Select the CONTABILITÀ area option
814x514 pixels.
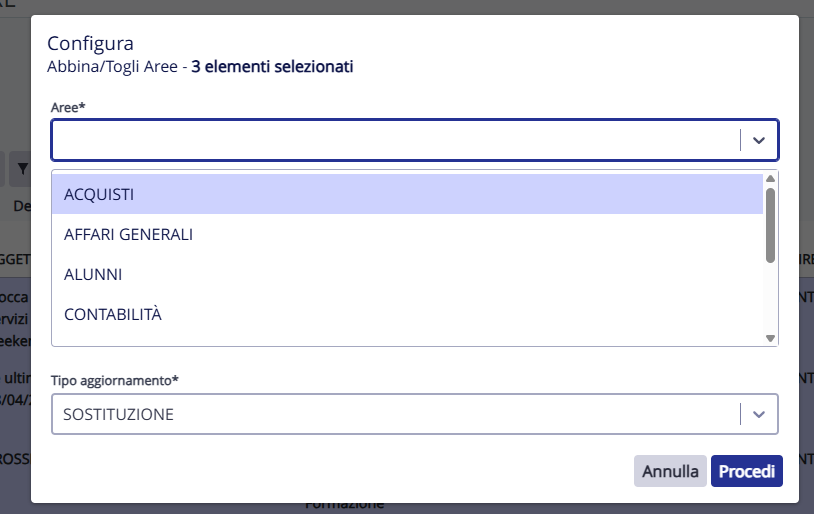(x=407, y=314)
